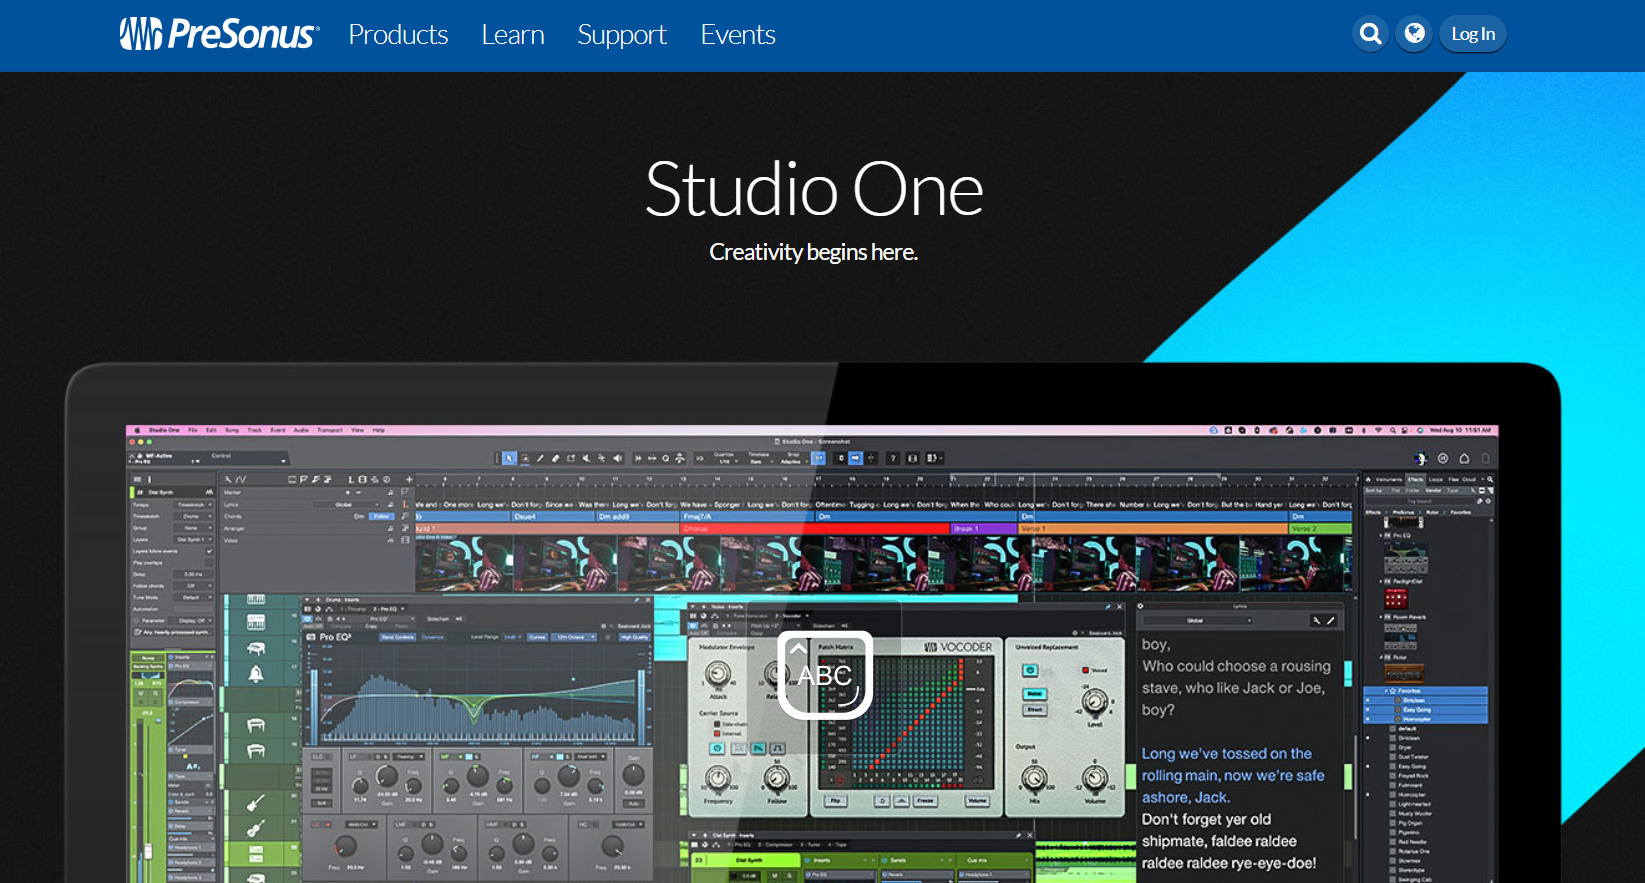This screenshot has height=883, width=1645.
Task: Open the Products menu
Action: (x=398, y=35)
